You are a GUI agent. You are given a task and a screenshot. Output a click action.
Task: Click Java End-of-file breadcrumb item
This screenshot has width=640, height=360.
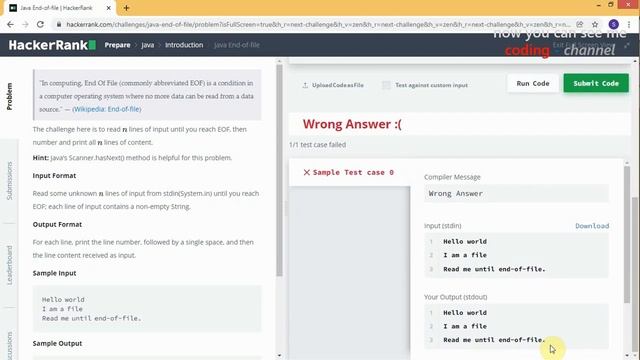tap(237, 45)
